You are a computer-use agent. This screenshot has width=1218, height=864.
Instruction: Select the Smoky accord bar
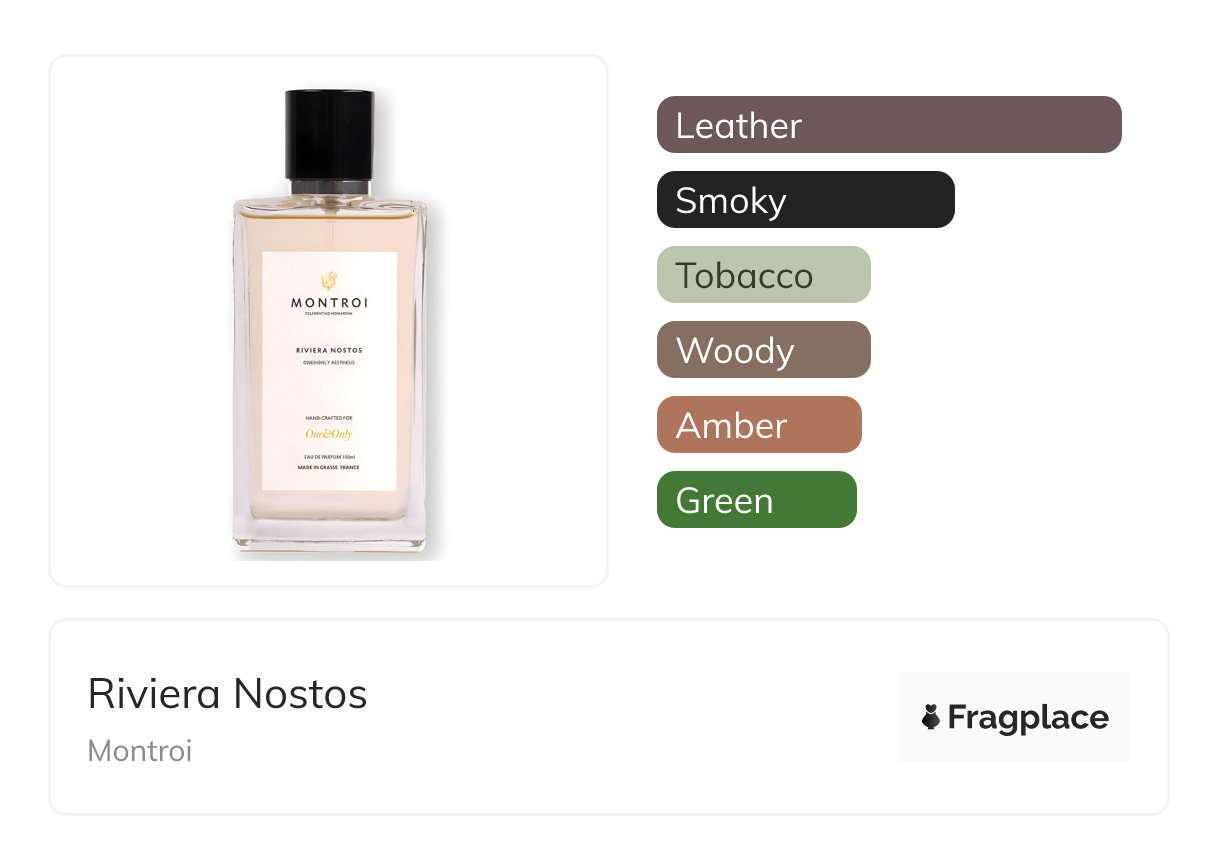click(806, 200)
